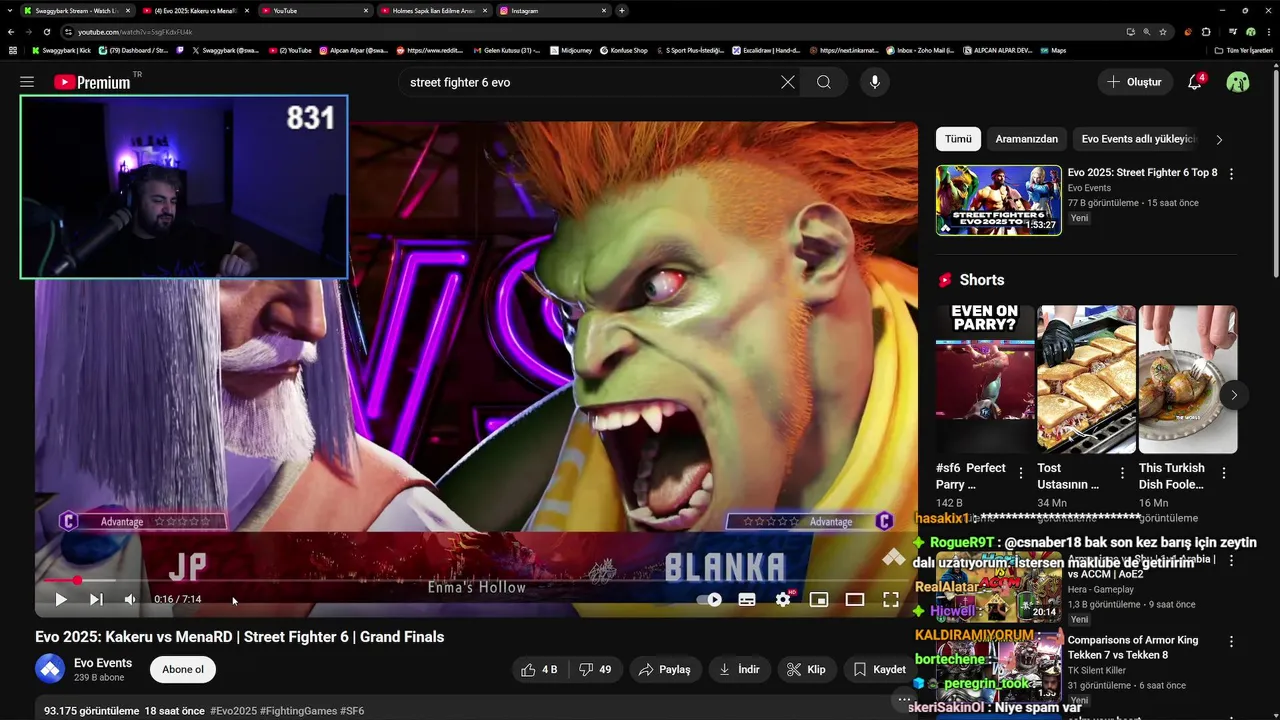This screenshot has height=720, width=1280.
Task: Expand filter chips with right chevron
Action: [1219, 140]
